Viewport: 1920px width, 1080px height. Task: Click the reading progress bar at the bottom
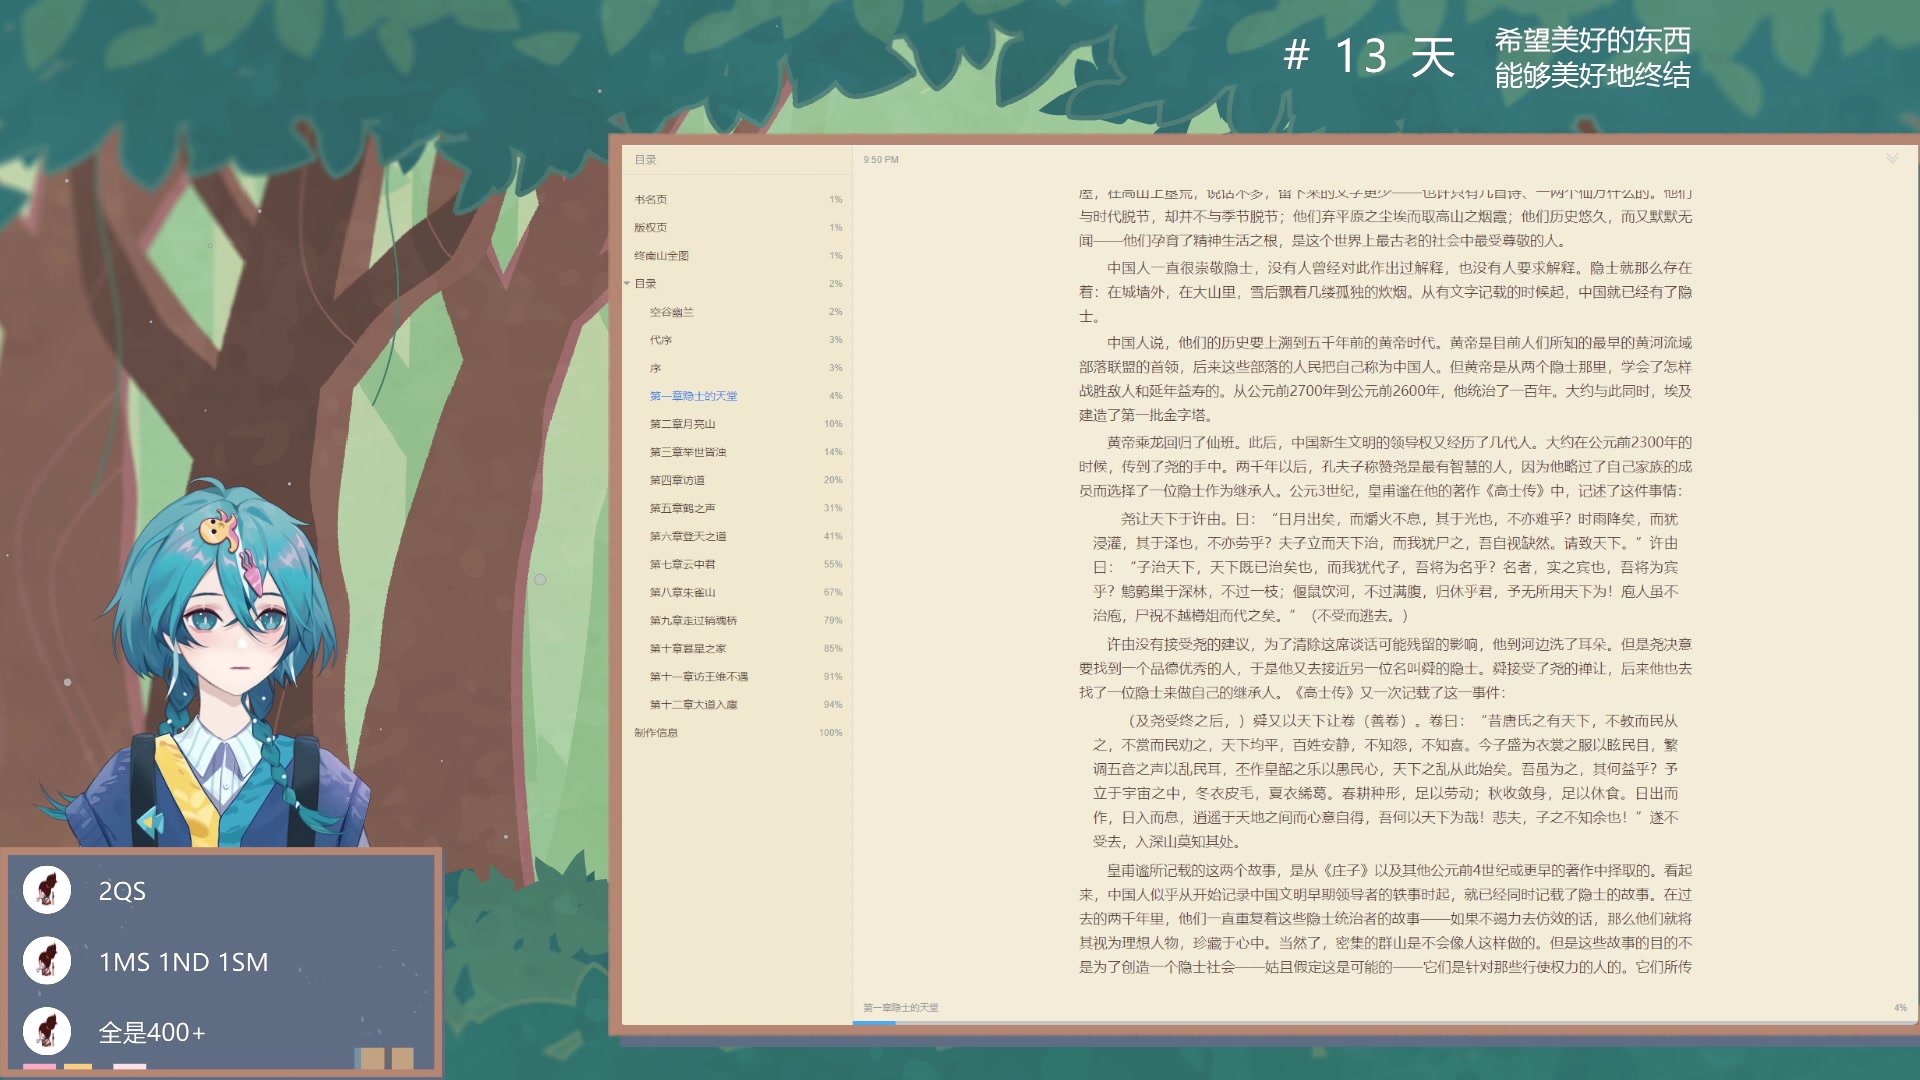pyautogui.click(x=1385, y=1022)
